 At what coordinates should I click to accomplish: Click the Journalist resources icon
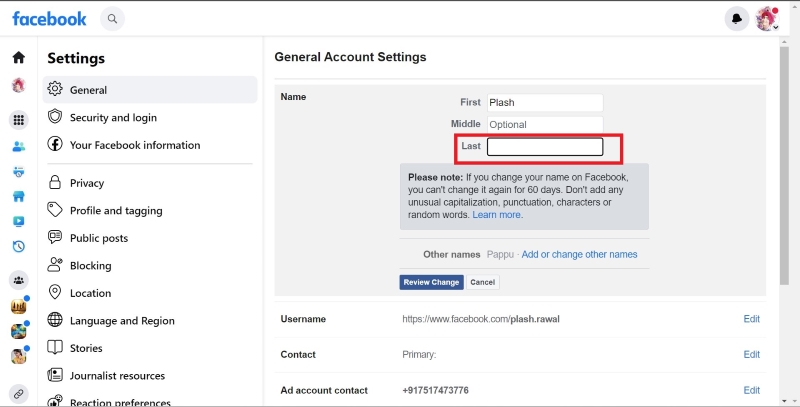tap(55, 375)
